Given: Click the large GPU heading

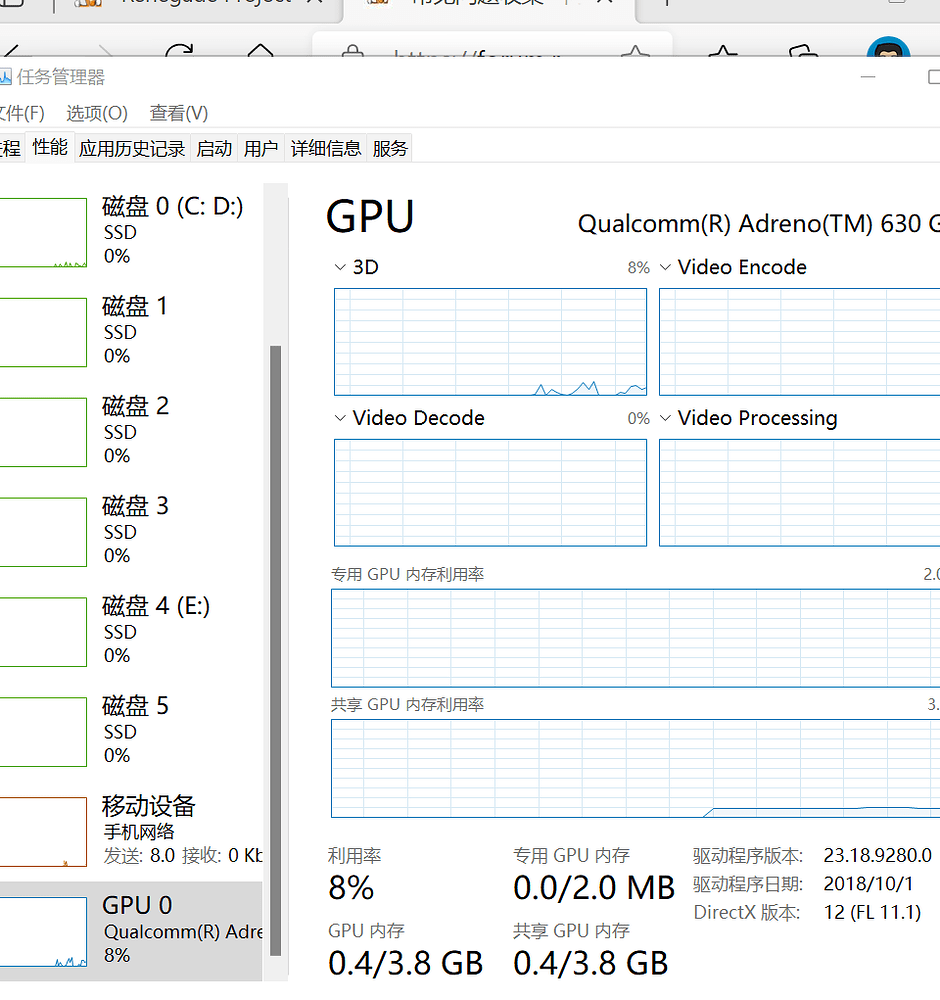Looking at the screenshot, I should pos(371,217).
